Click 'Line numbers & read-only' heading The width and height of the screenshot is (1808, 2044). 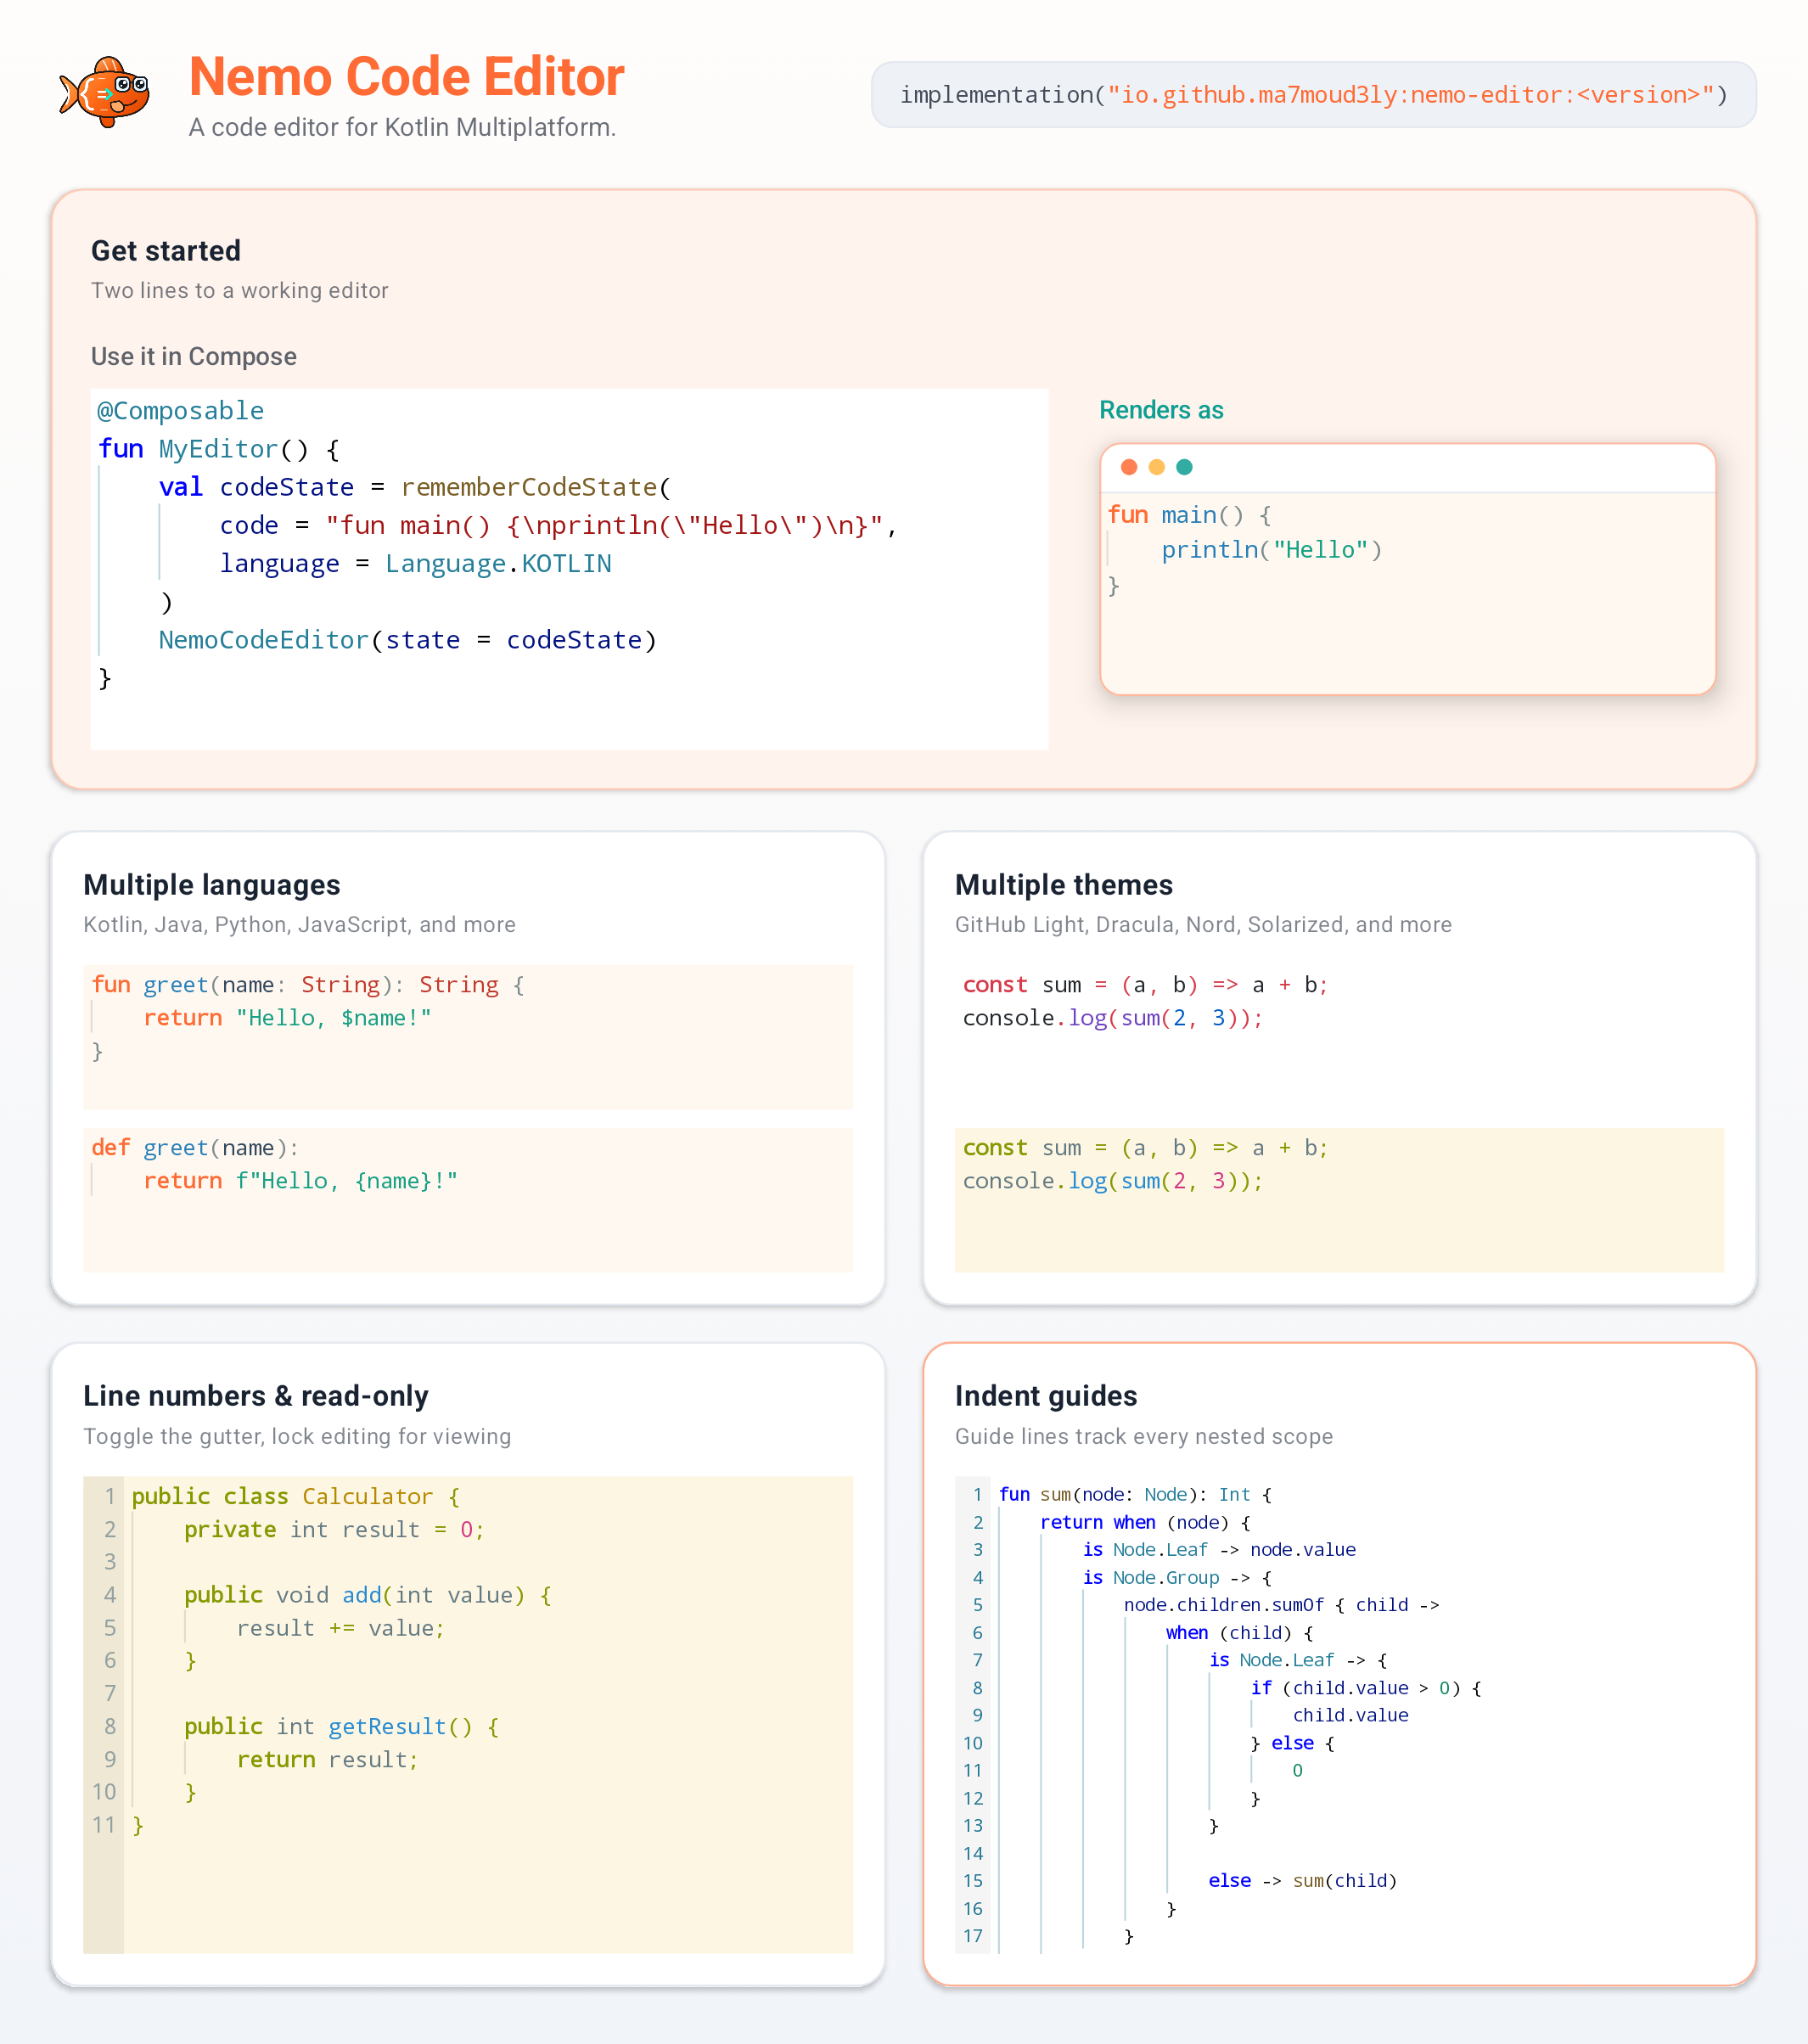[256, 1396]
